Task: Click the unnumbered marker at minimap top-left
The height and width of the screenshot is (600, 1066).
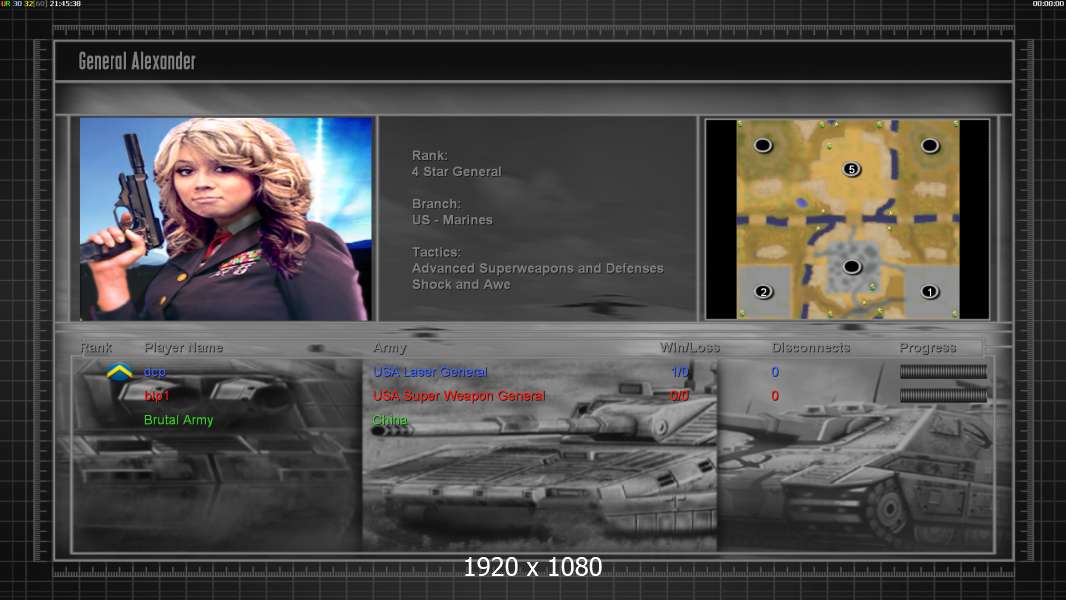Action: [763, 145]
